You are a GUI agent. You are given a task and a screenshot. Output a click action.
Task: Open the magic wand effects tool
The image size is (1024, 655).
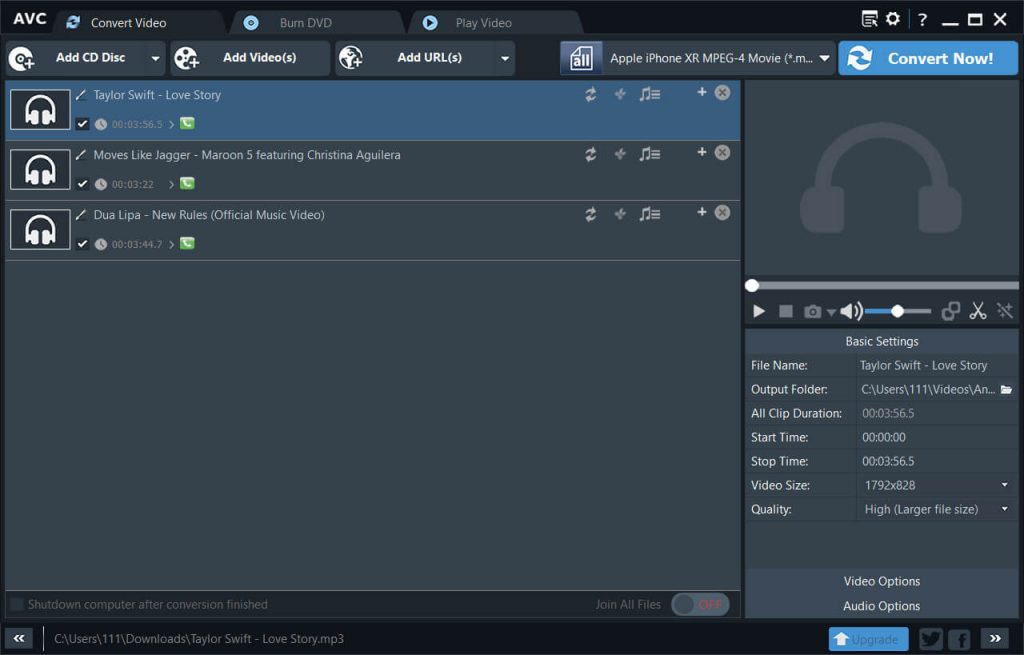point(1004,311)
